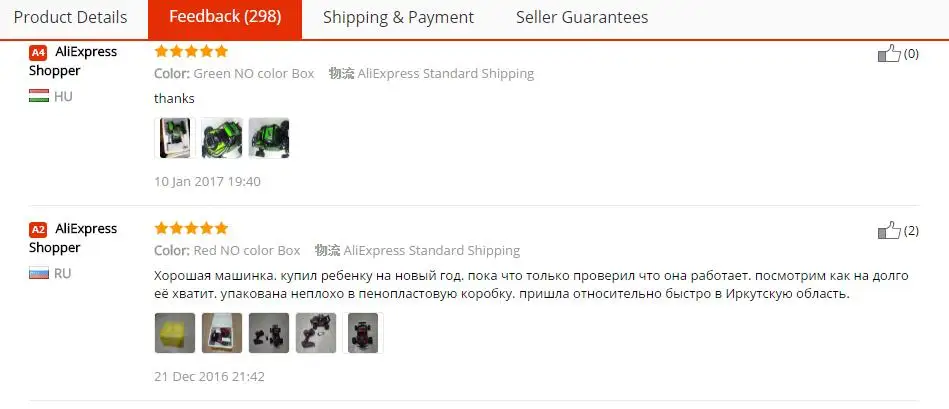The image size is (949, 409).
Task: Click the A4 member level badge
Action: pos(38,53)
